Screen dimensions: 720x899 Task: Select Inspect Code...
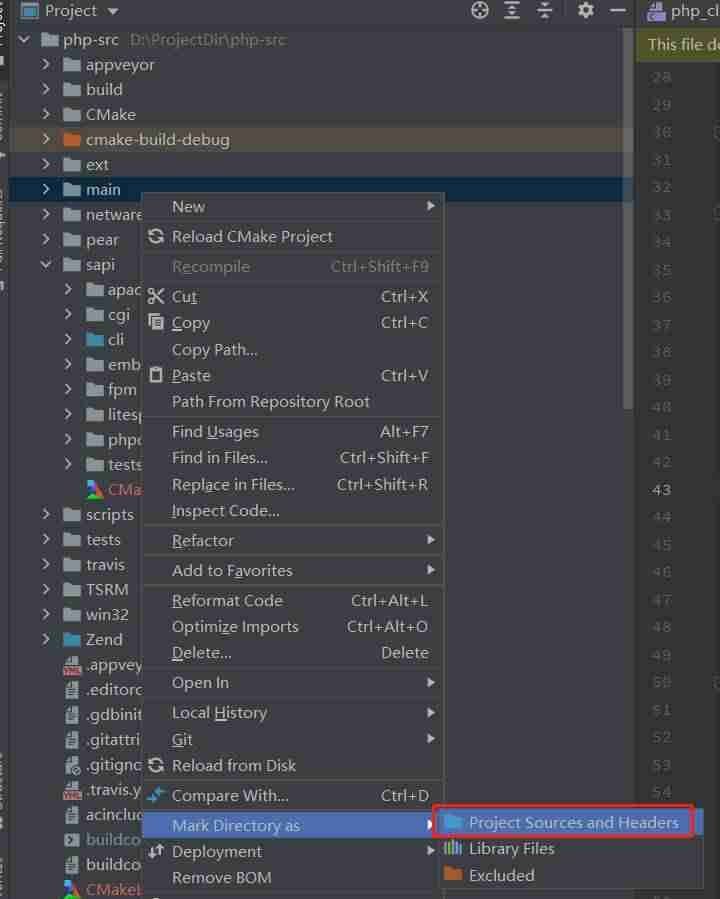(292, 510)
